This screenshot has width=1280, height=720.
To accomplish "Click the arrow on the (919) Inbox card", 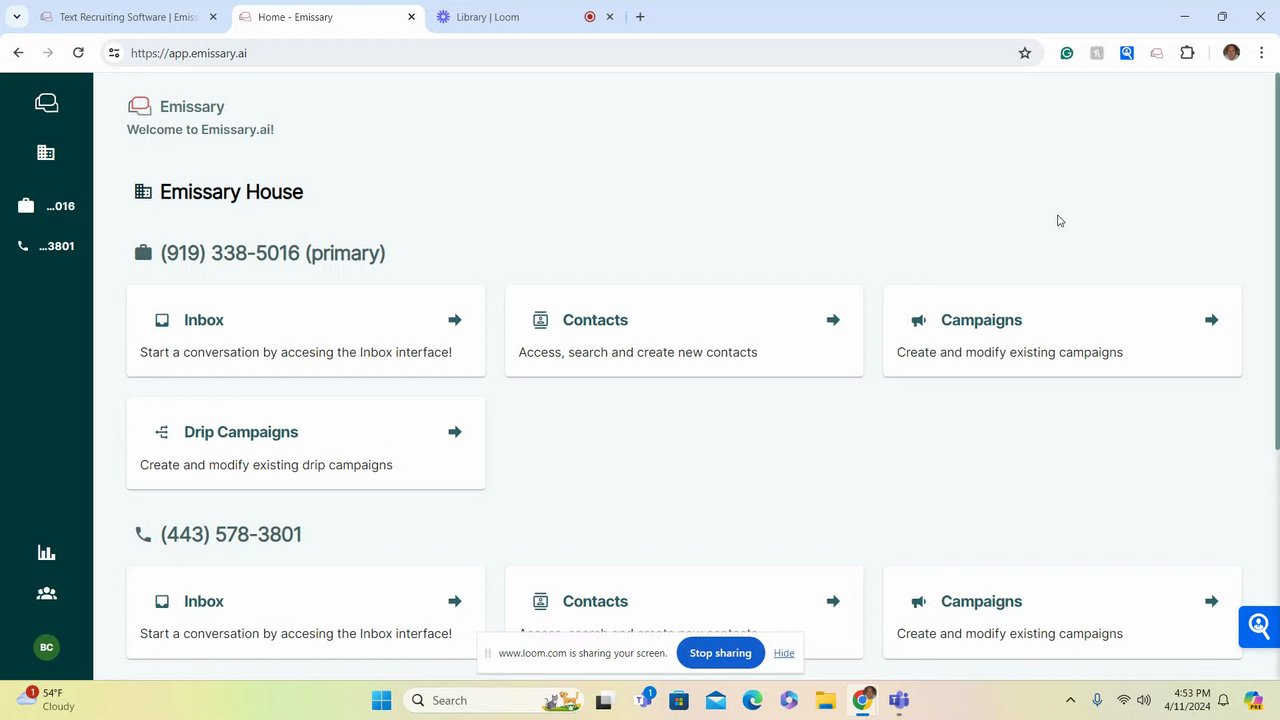I will click(455, 320).
